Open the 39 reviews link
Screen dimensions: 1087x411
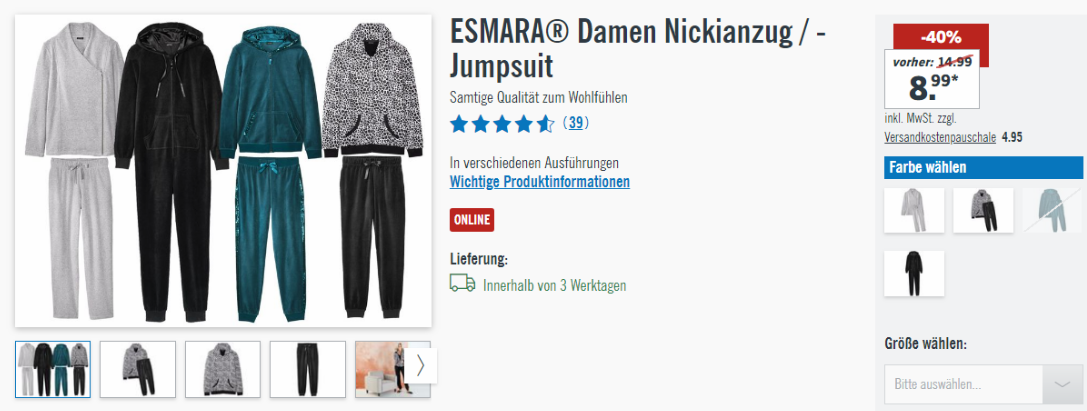[x=576, y=123]
